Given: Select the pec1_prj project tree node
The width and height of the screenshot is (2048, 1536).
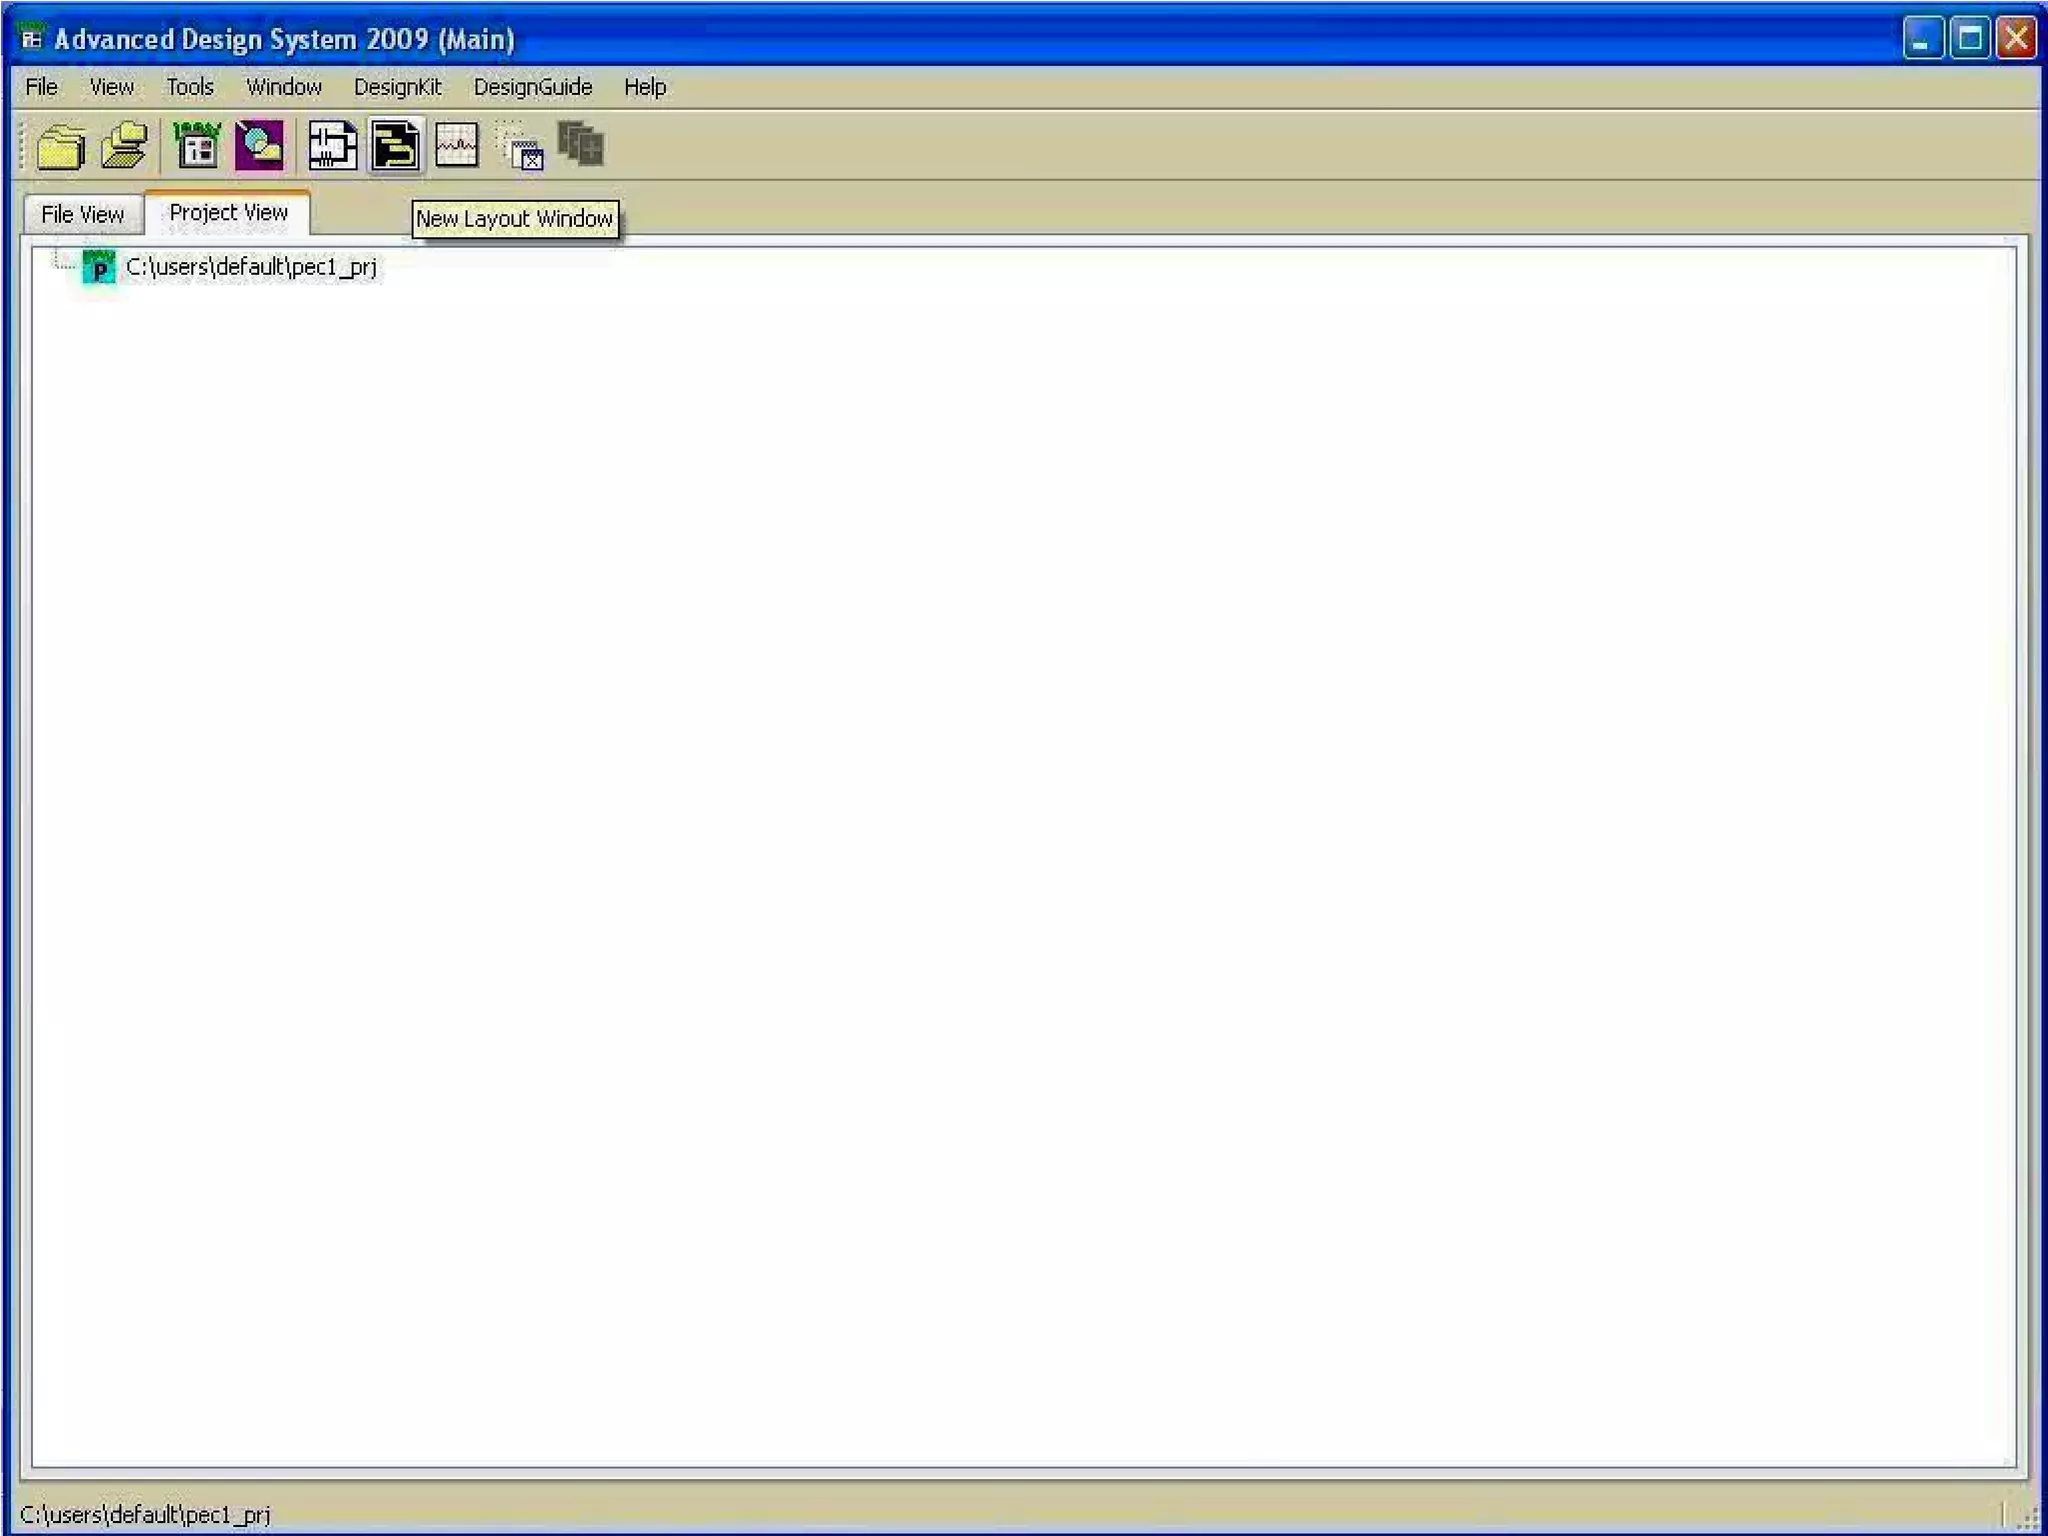Looking at the screenshot, I should coord(251,267).
